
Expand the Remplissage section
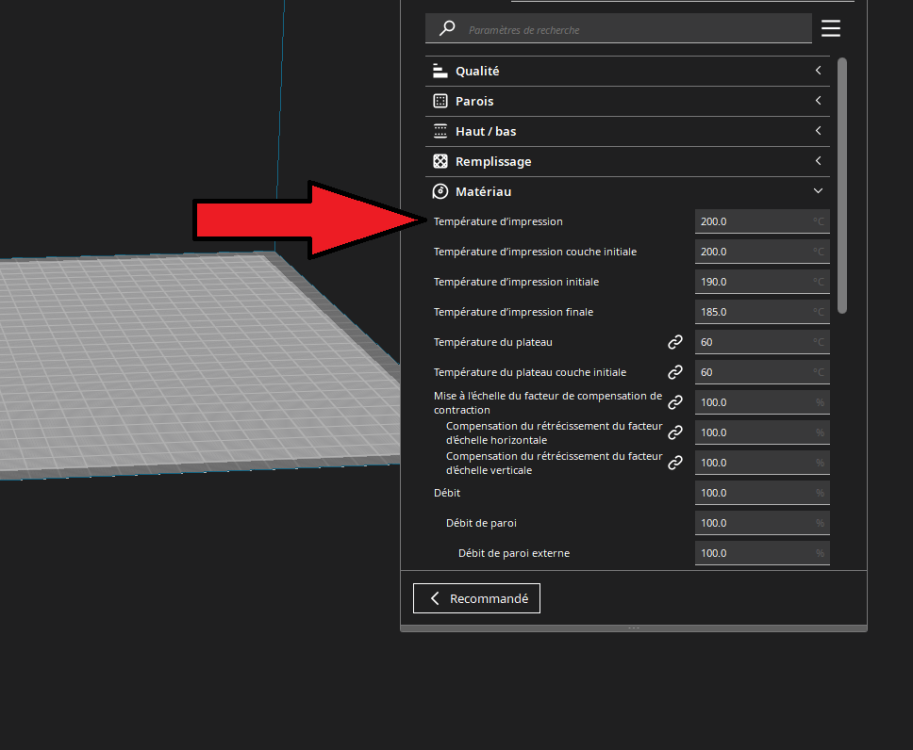click(x=627, y=161)
